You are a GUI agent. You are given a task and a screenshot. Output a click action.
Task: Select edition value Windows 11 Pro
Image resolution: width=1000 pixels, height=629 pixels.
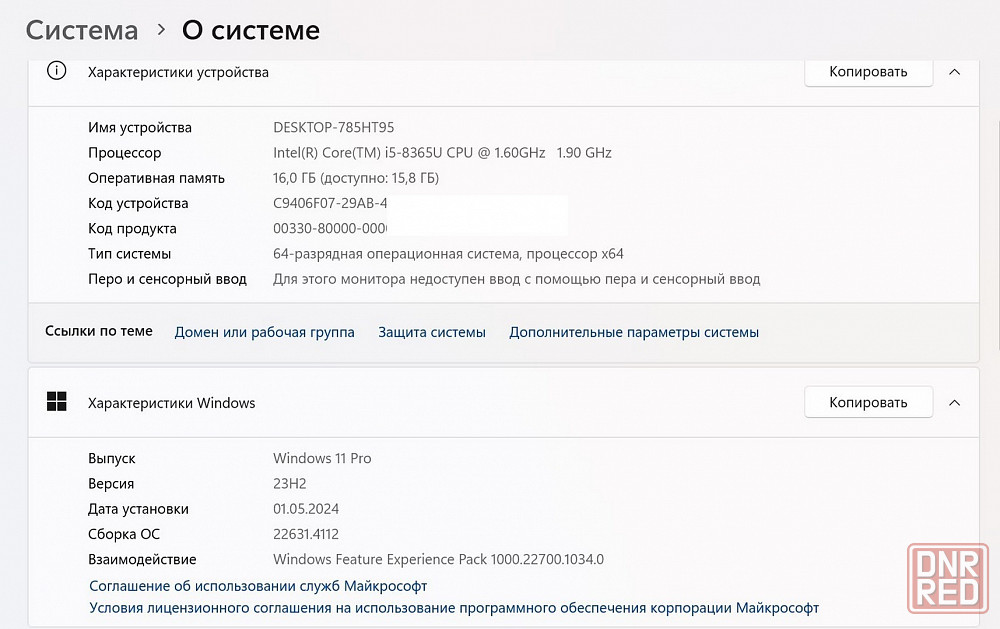(322, 458)
